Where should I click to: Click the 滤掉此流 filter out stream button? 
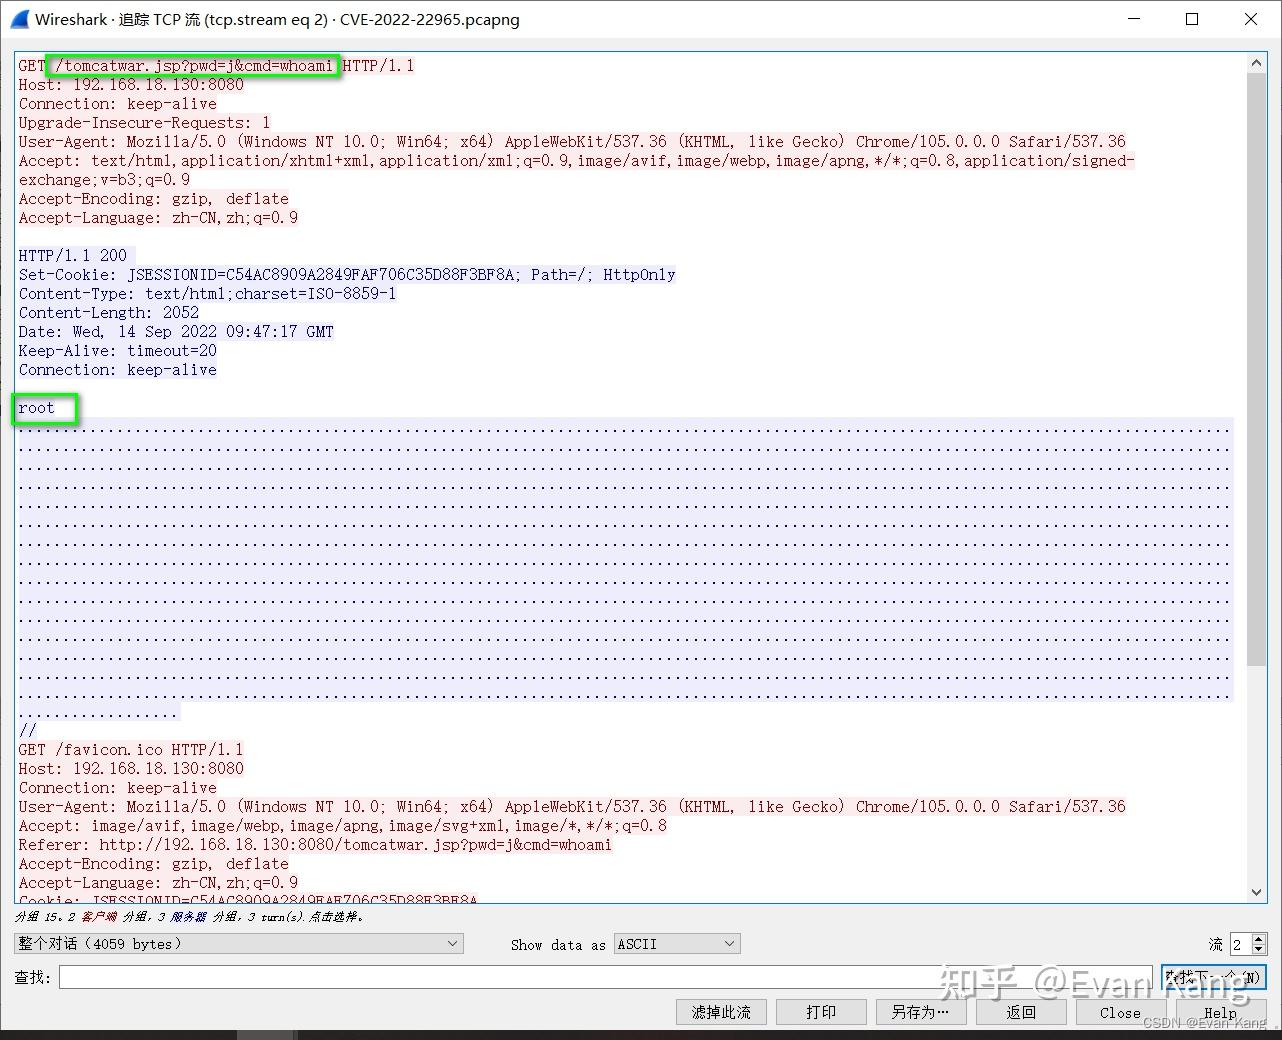pos(721,1012)
